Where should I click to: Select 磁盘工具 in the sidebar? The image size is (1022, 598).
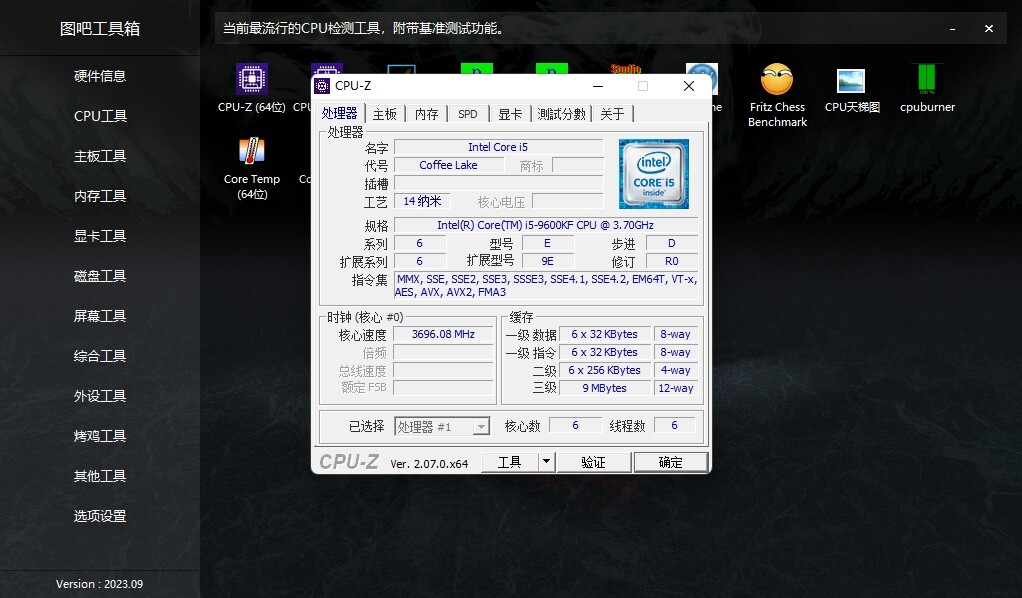(99, 276)
